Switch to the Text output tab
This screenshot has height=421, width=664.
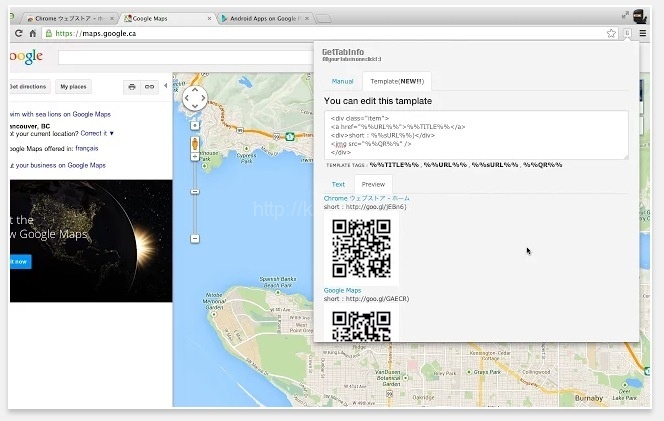coord(338,184)
